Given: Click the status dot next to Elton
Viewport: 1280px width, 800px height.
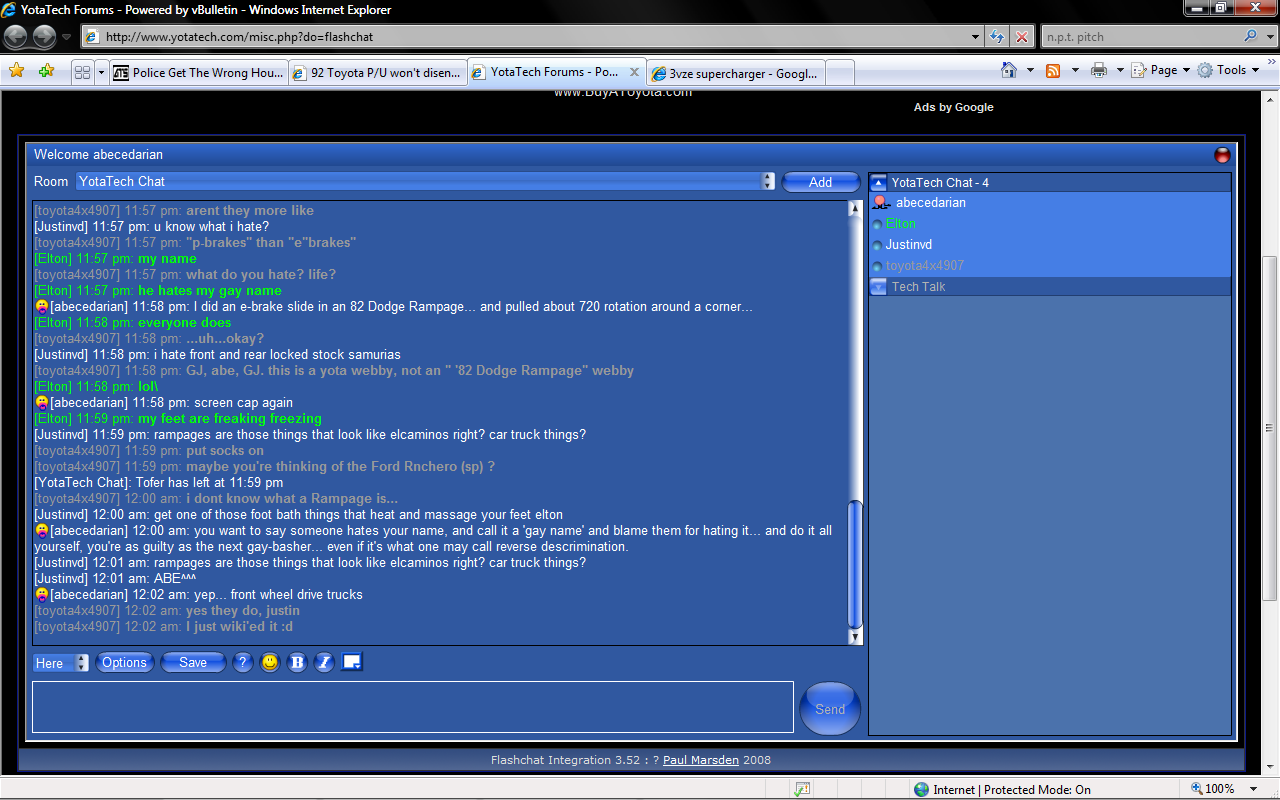Looking at the screenshot, I should (x=878, y=224).
